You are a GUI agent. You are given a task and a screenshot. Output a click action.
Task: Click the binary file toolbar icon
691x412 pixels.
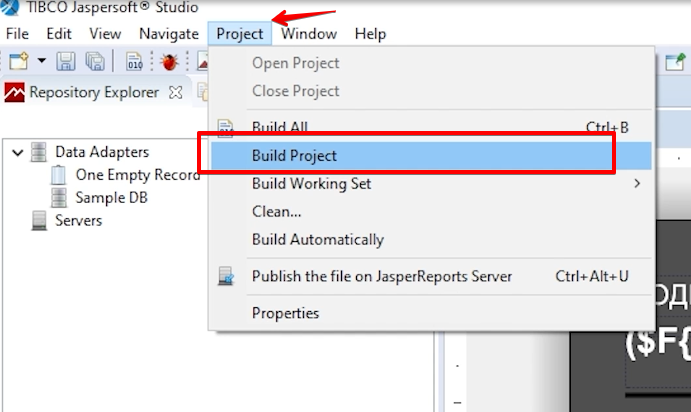[134, 62]
